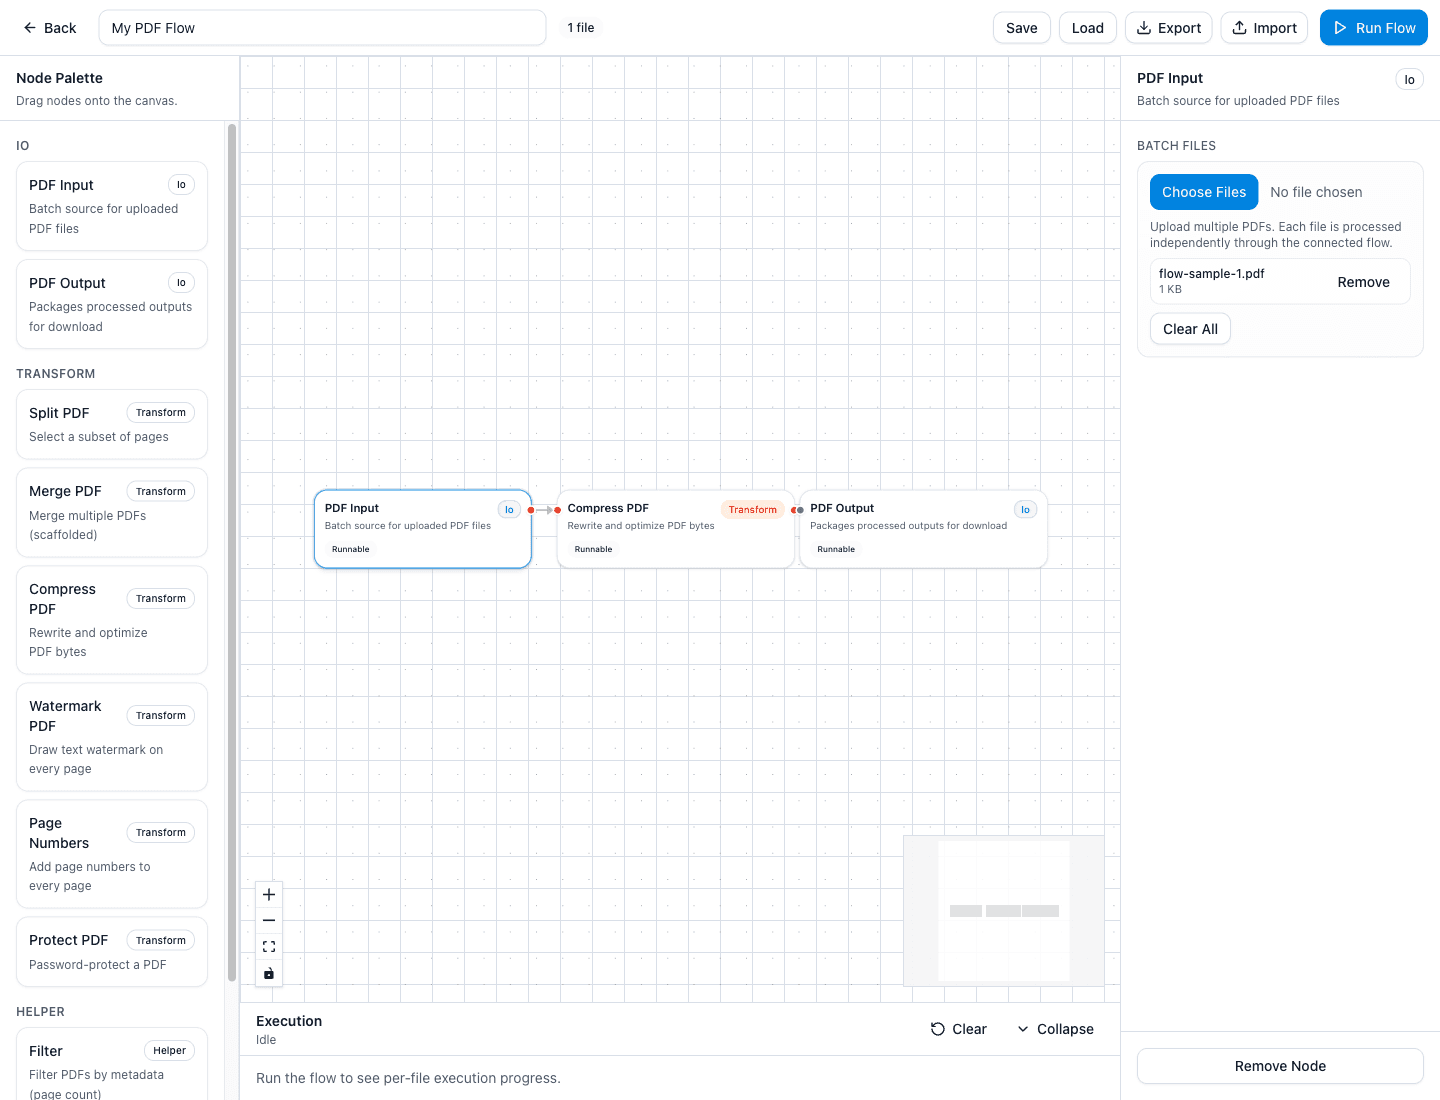Go back using the Back arrow
The width and height of the screenshot is (1440, 1100).
(50, 28)
